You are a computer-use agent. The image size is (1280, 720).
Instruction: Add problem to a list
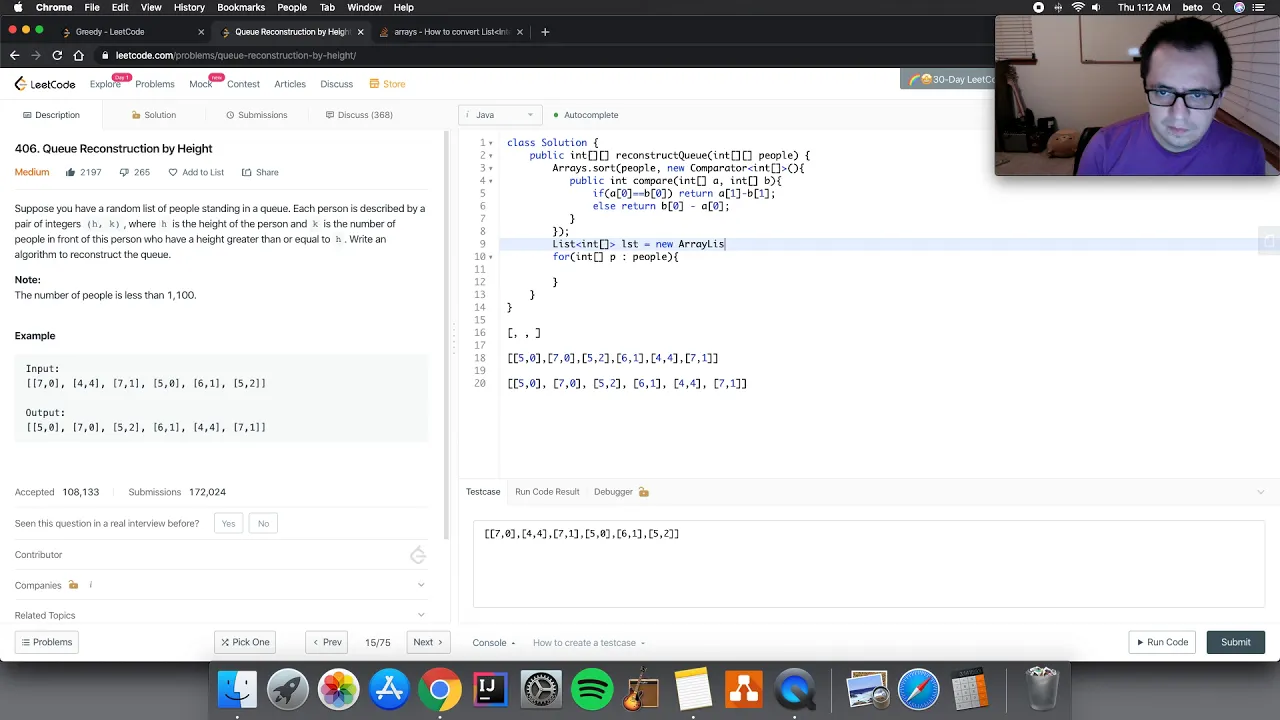196,172
